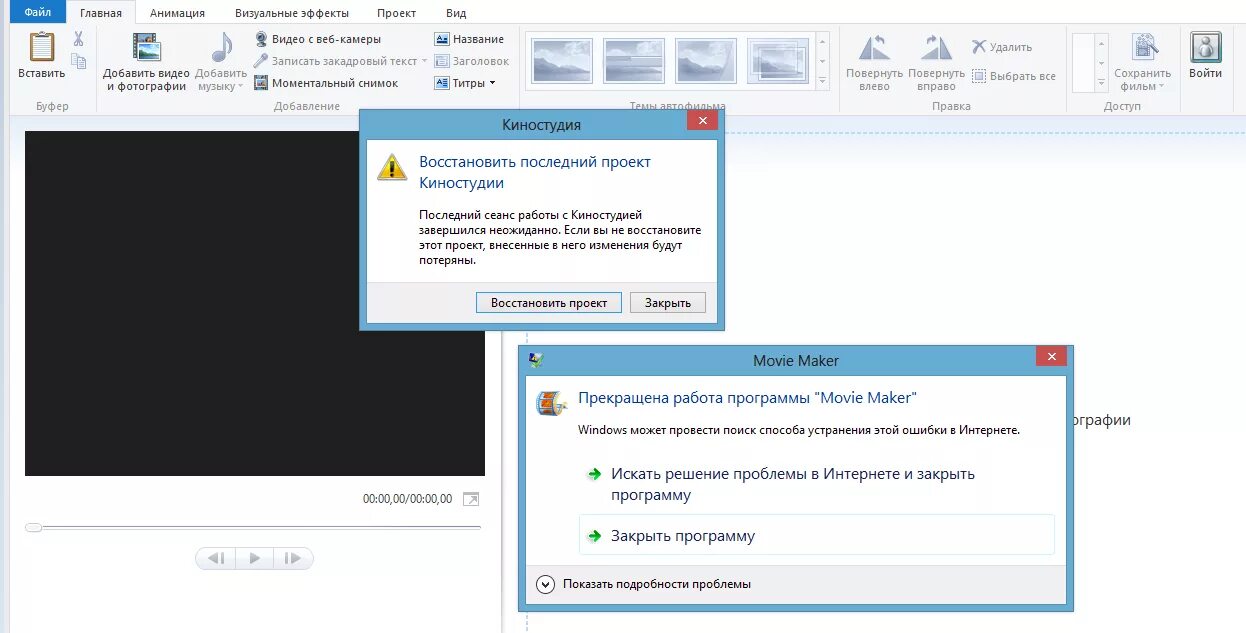The height and width of the screenshot is (633, 1246).
Task: Open the Титры dropdown
Action: coord(466,83)
